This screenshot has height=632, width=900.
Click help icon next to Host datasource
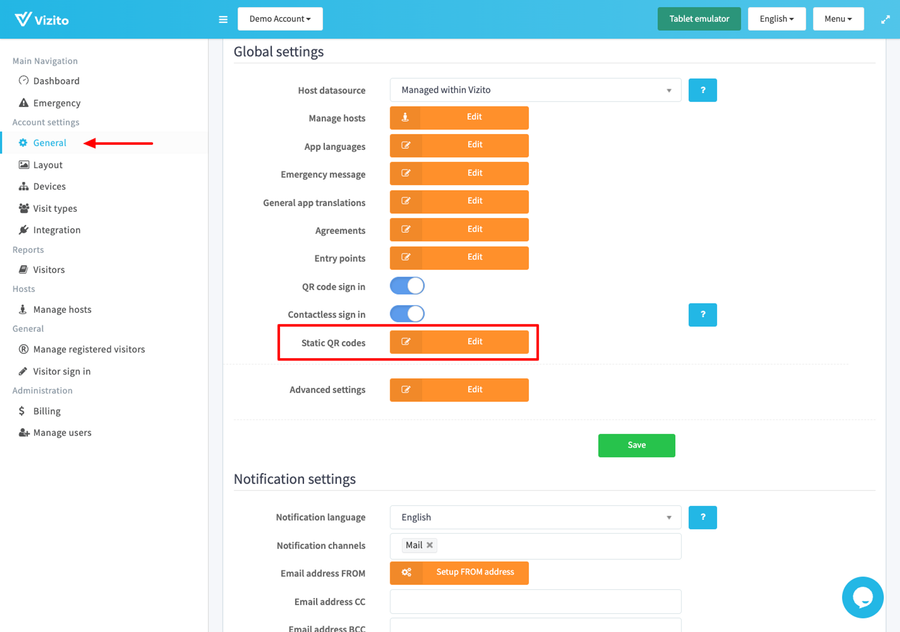tap(702, 90)
